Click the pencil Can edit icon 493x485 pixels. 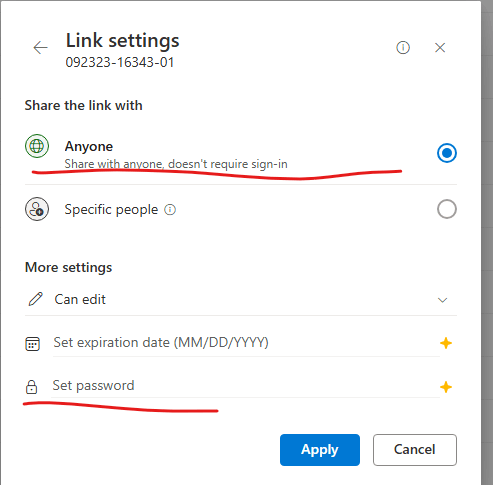[x=36, y=299]
